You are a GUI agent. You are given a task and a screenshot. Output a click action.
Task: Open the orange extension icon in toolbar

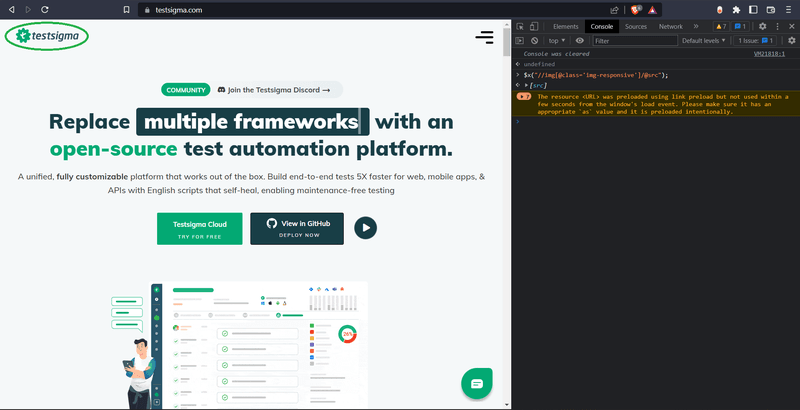tap(719, 10)
